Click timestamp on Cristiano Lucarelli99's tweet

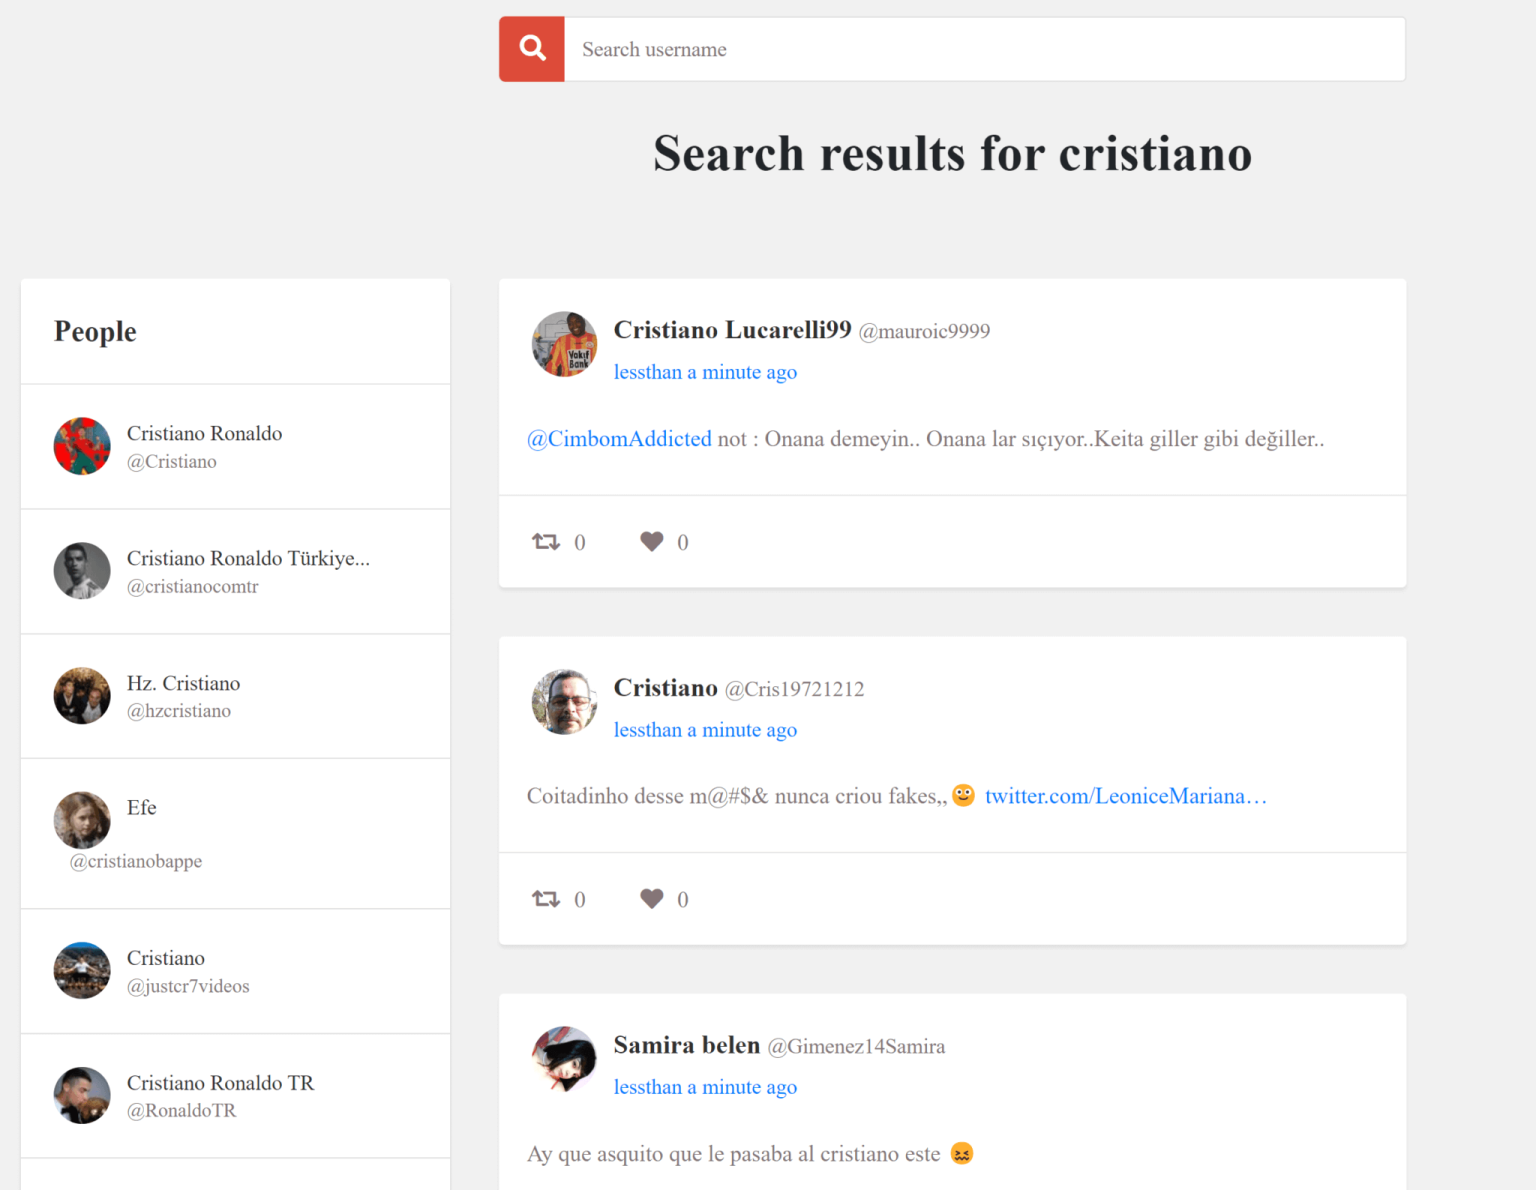click(705, 372)
